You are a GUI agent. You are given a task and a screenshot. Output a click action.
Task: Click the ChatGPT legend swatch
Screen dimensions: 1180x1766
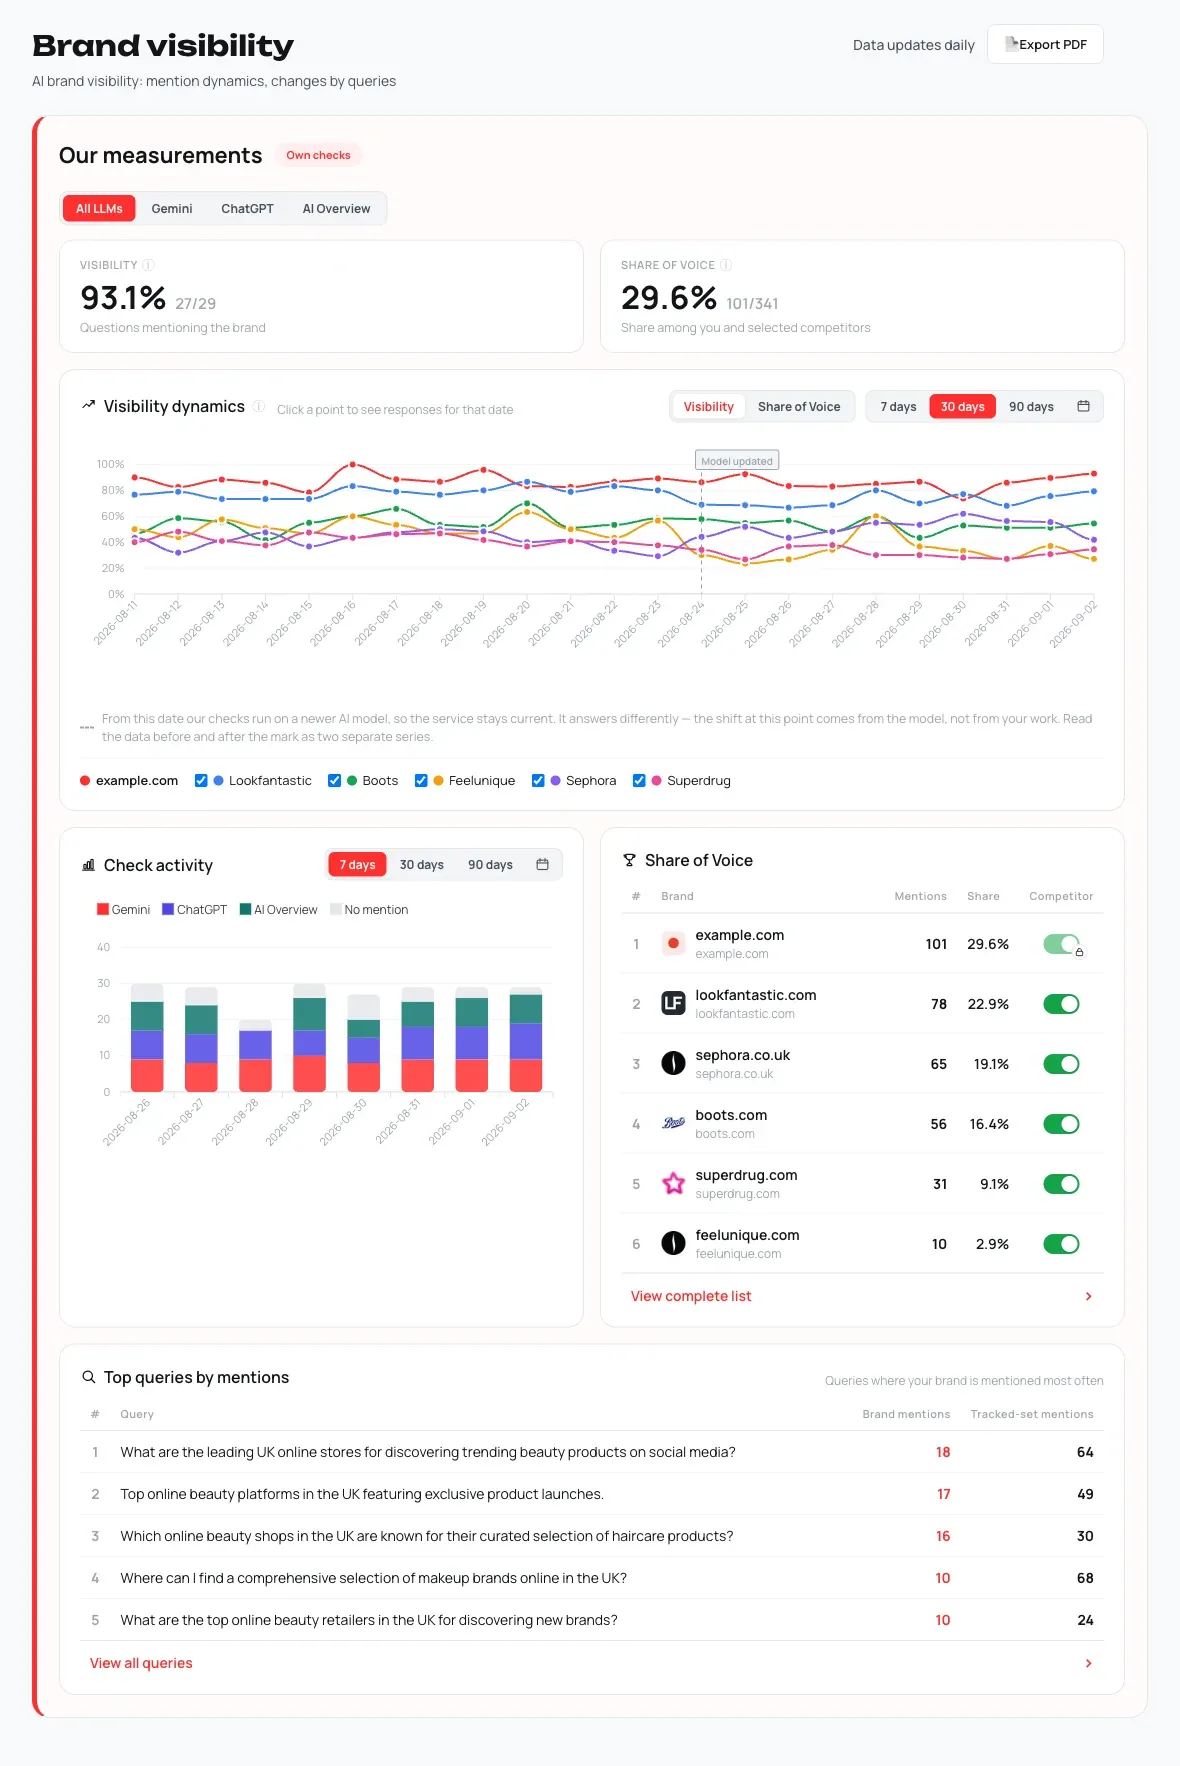tap(168, 909)
